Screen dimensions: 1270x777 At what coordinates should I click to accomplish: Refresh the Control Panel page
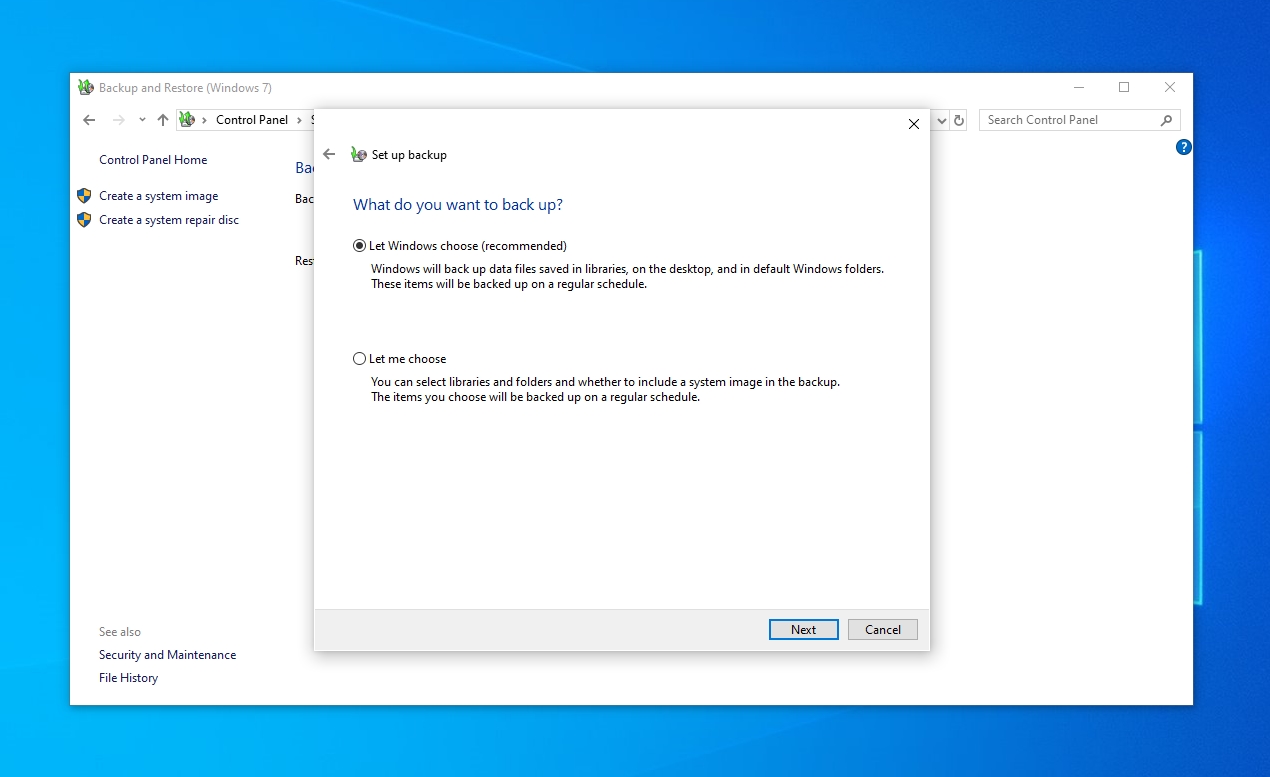tap(959, 120)
